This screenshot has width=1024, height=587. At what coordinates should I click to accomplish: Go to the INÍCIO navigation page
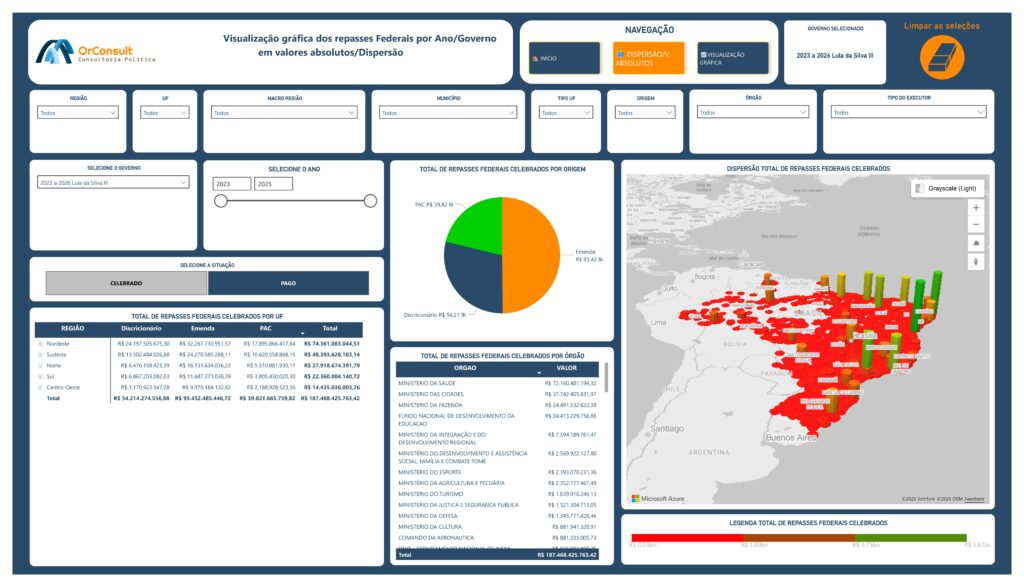564,58
